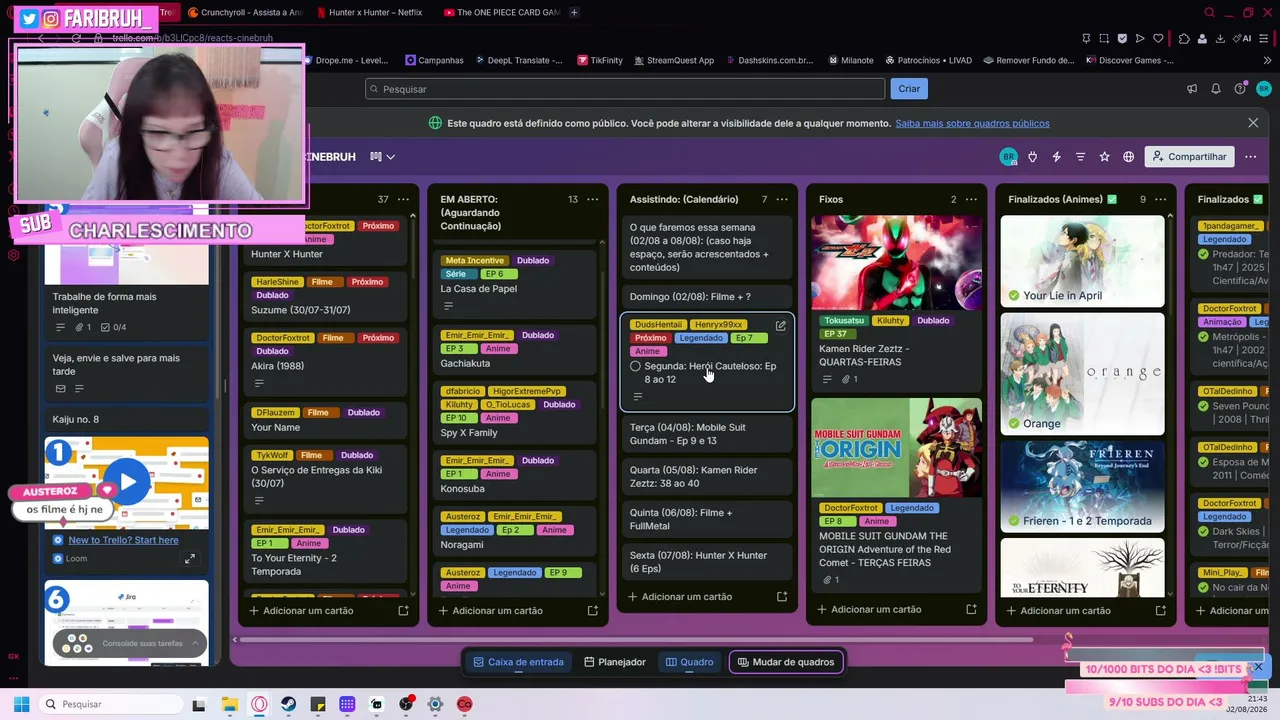Dismiss the public board banner
Screen dimensions: 1280x720
[x=1253, y=123]
